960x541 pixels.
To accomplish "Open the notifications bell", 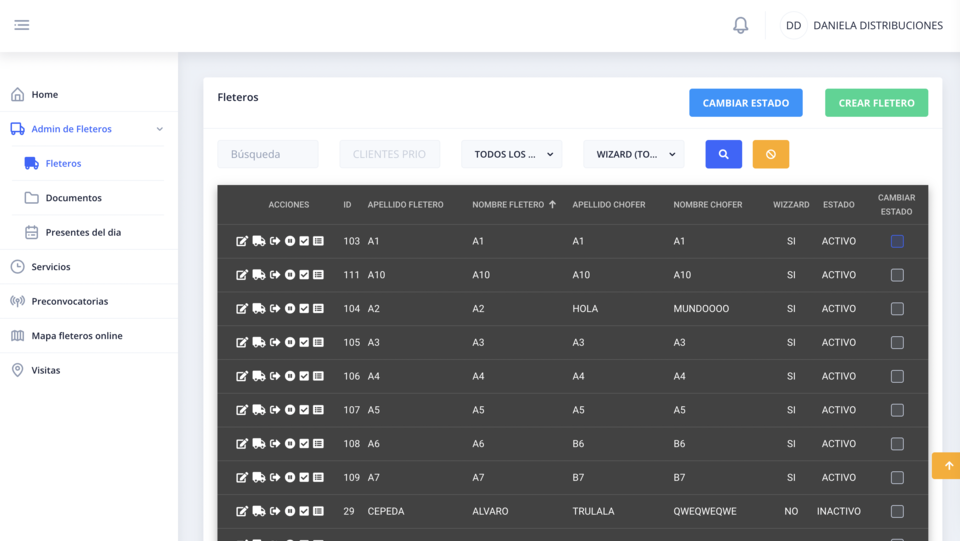I will [x=740, y=25].
